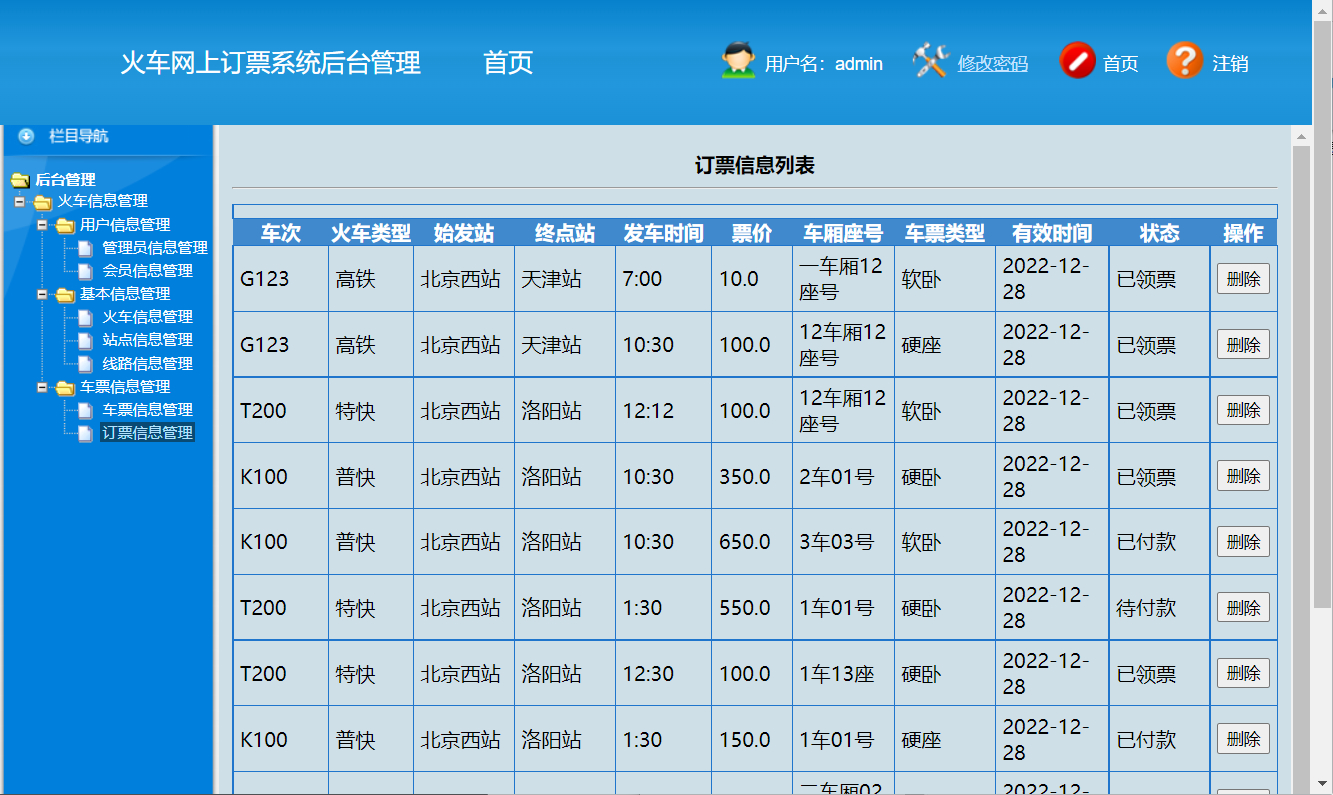Click 删除 on the first G123 row
Viewport: 1333px width, 795px height.
click(x=1242, y=279)
